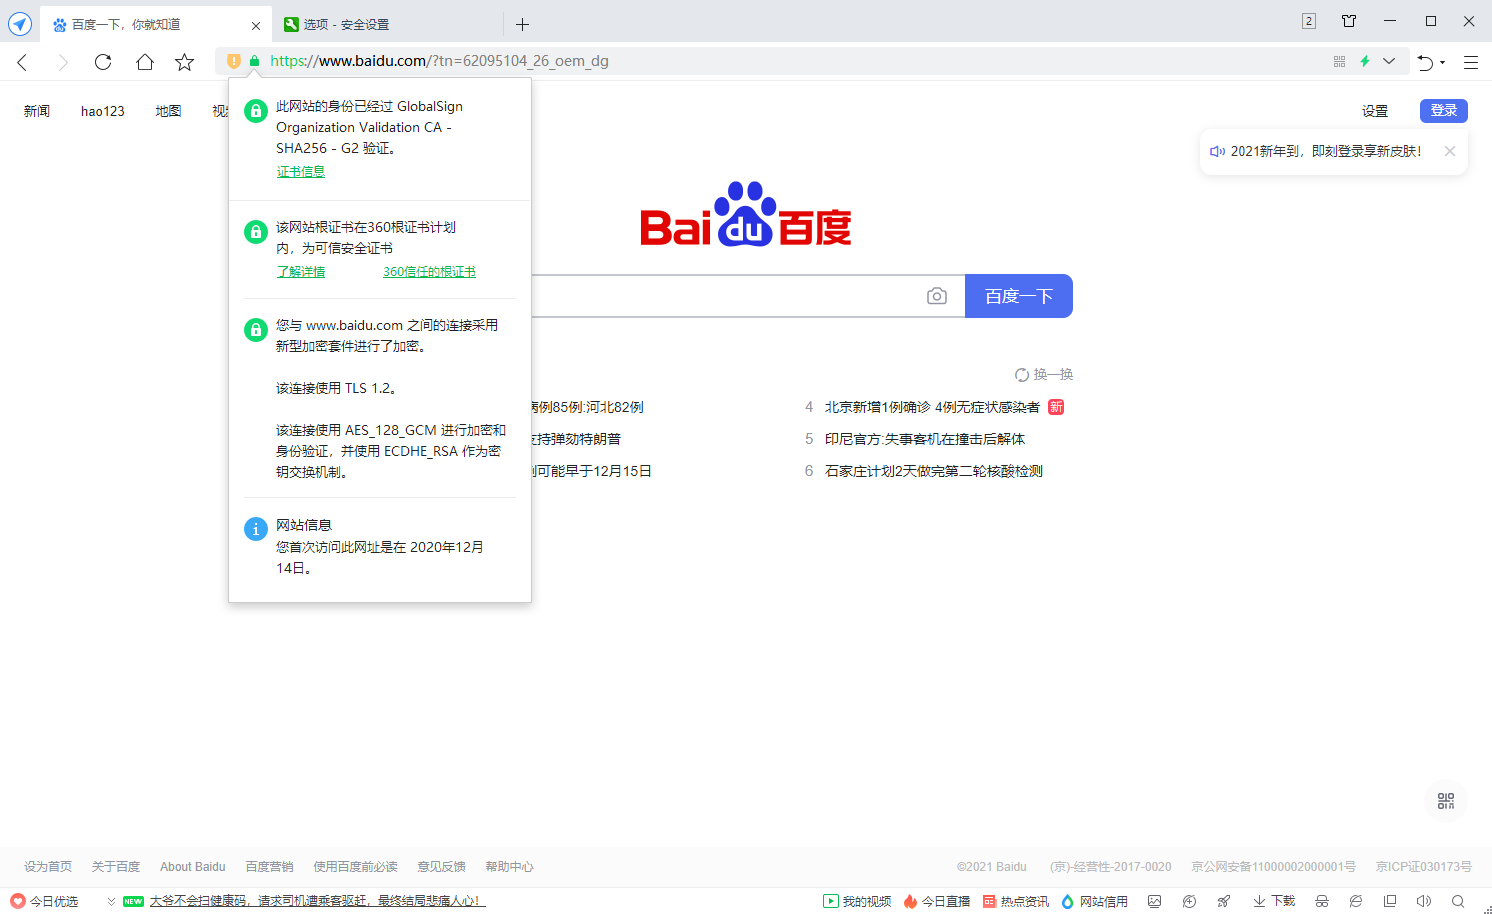
Task: Reload the page with refresh icon
Action: pos(103,62)
